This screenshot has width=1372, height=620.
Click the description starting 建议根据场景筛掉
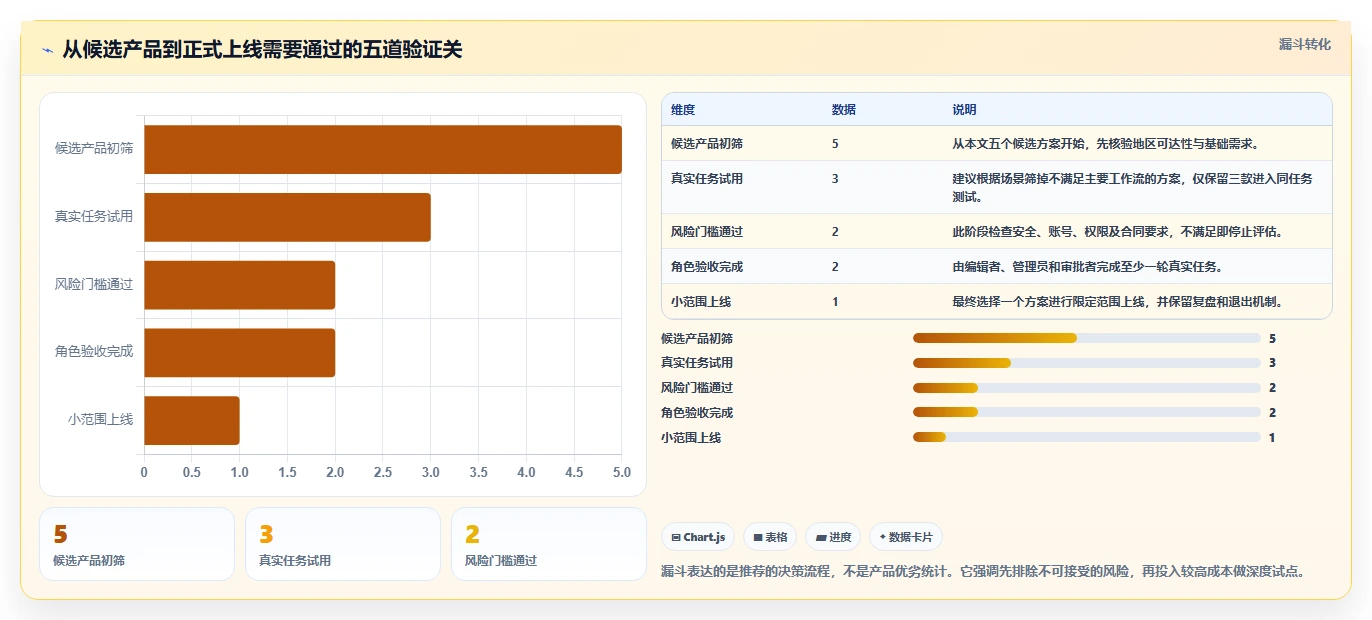1133,187
